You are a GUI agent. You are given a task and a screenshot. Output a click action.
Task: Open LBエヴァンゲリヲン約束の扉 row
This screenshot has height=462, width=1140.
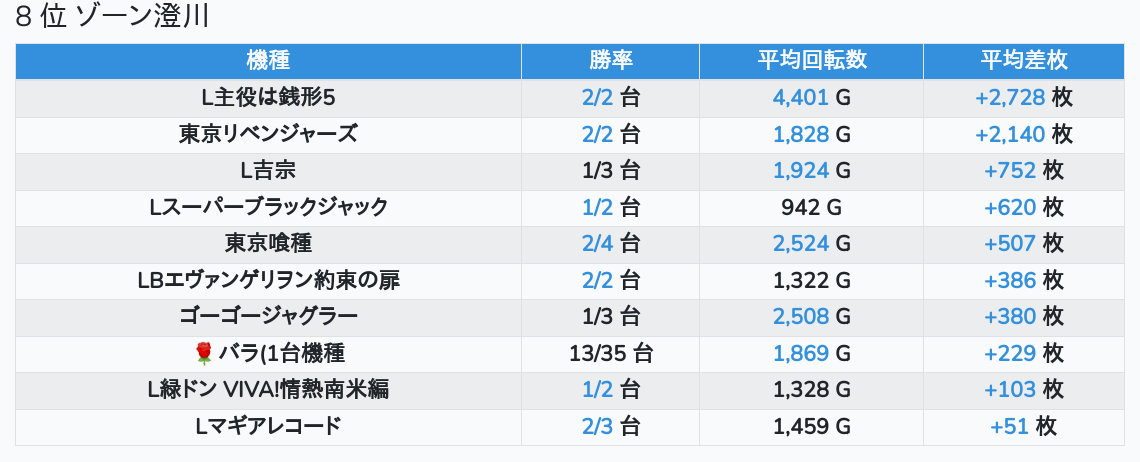[268, 280]
